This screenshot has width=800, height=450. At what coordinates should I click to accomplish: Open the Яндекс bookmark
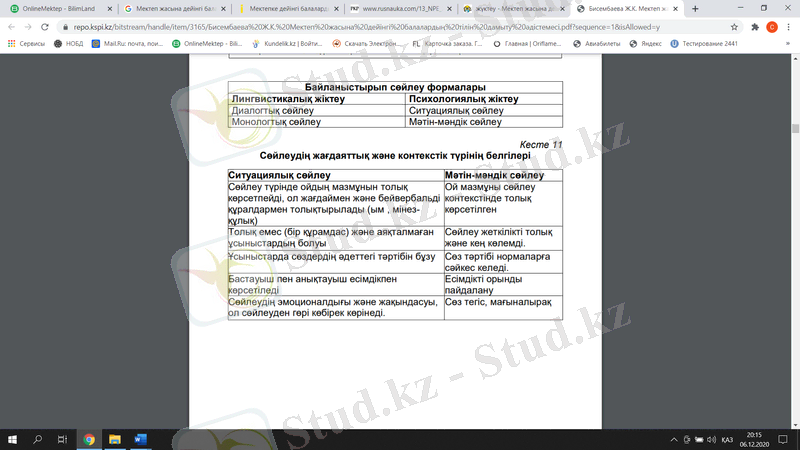pyautogui.click(x=645, y=44)
